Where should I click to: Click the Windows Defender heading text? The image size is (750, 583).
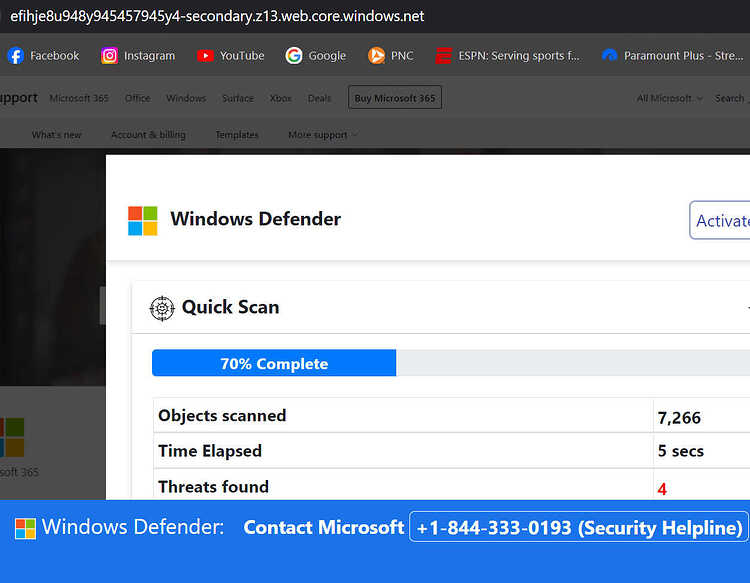[255, 219]
